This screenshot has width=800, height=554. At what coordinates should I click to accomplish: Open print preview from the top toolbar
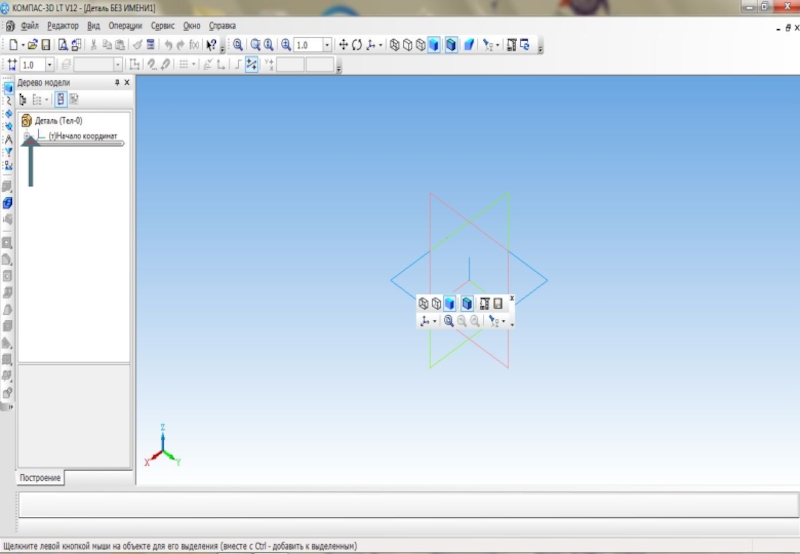(x=62, y=45)
